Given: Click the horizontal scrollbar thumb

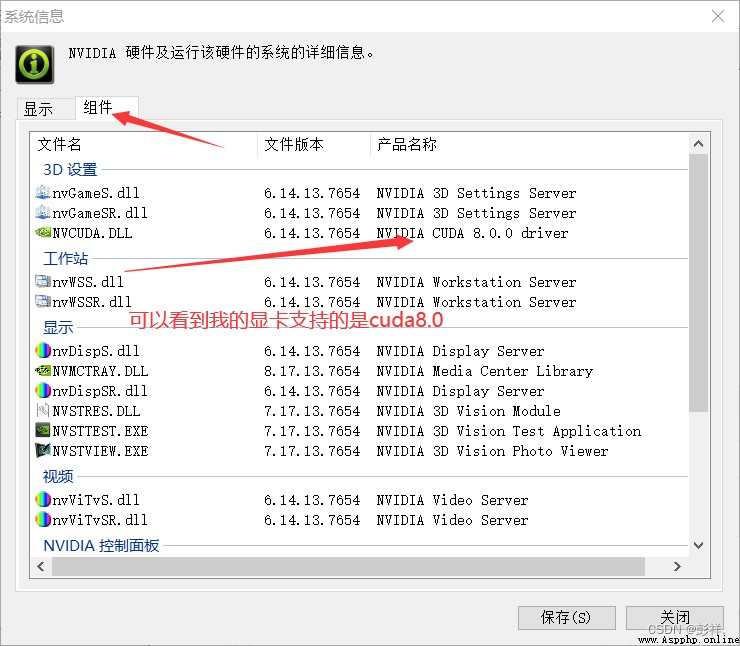Looking at the screenshot, I should click(x=348, y=566).
